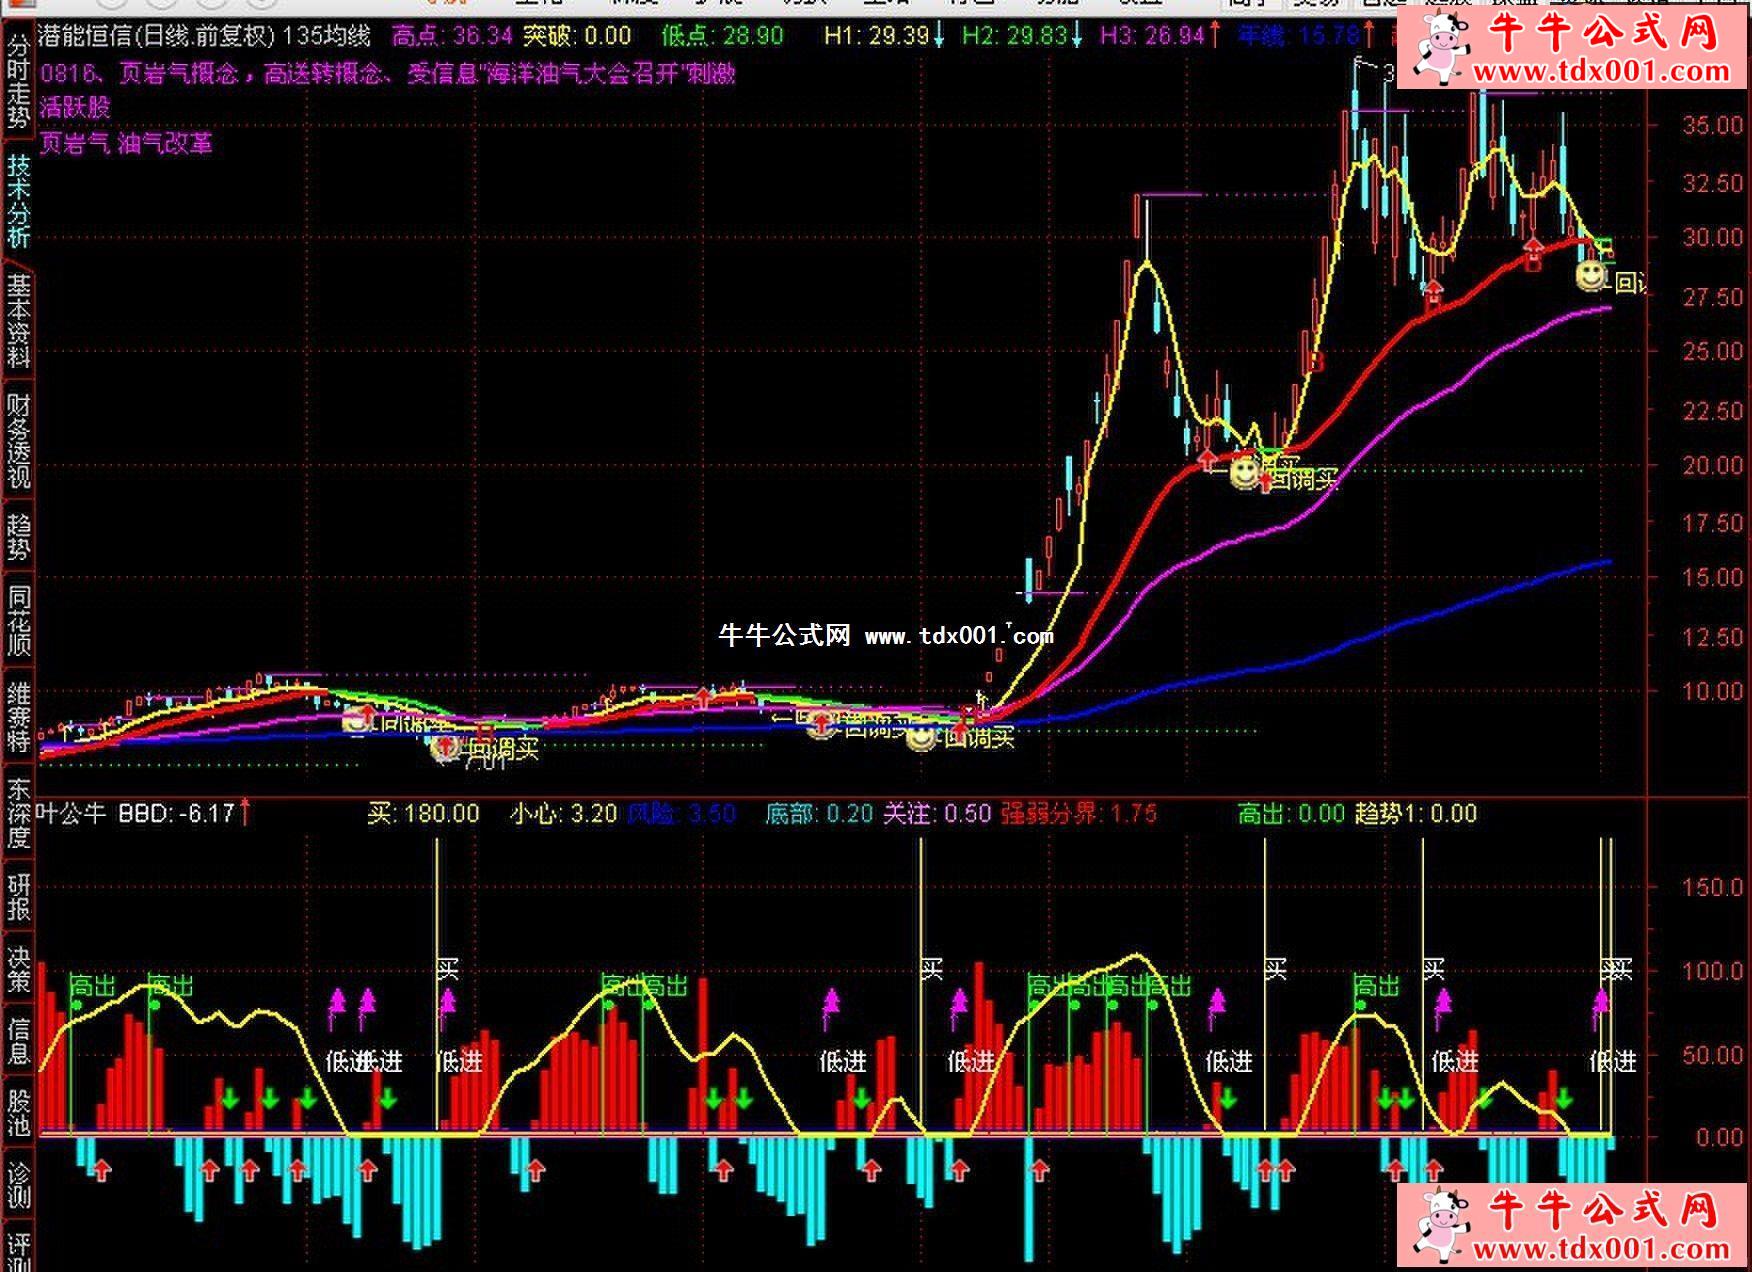This screenshot has height=1272, width=1752.
Task: Click the red up arrow next to BBD value
Action: [x=245, y=813]
